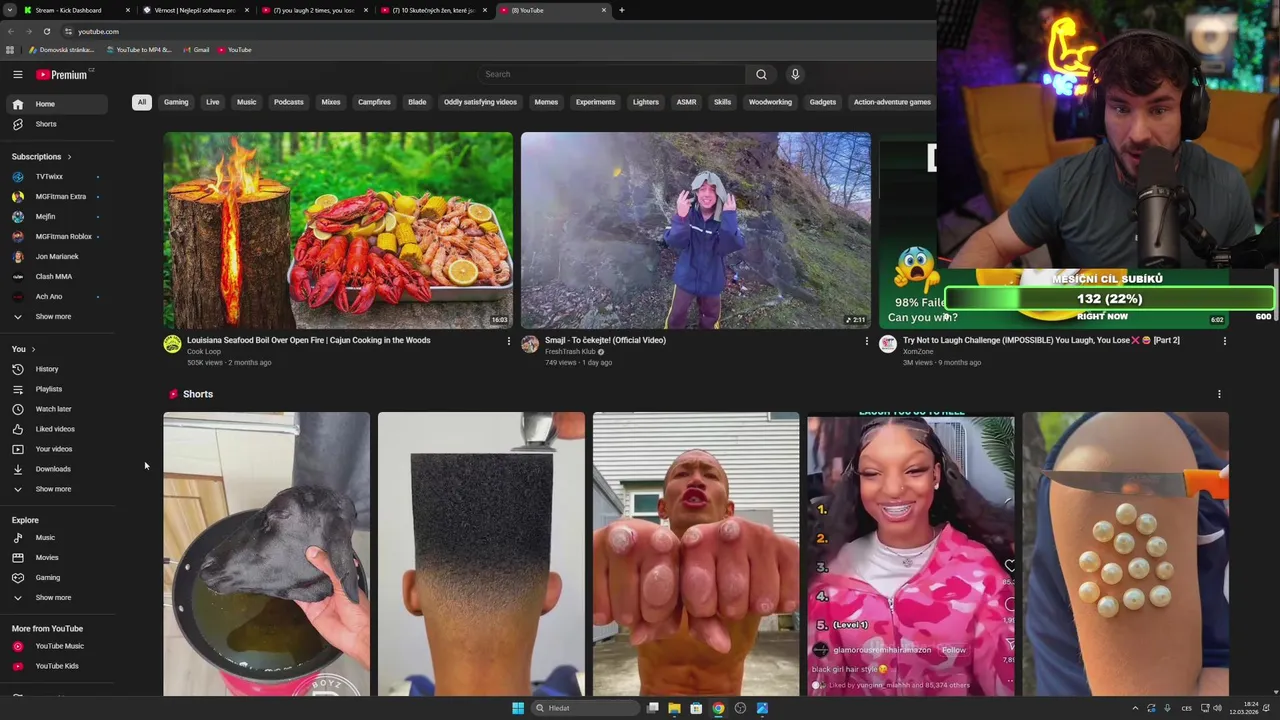This screenshot has width=1280, height=720.
Task: Open File Explorer from the taskbar
Action: [x=674, y=708]
